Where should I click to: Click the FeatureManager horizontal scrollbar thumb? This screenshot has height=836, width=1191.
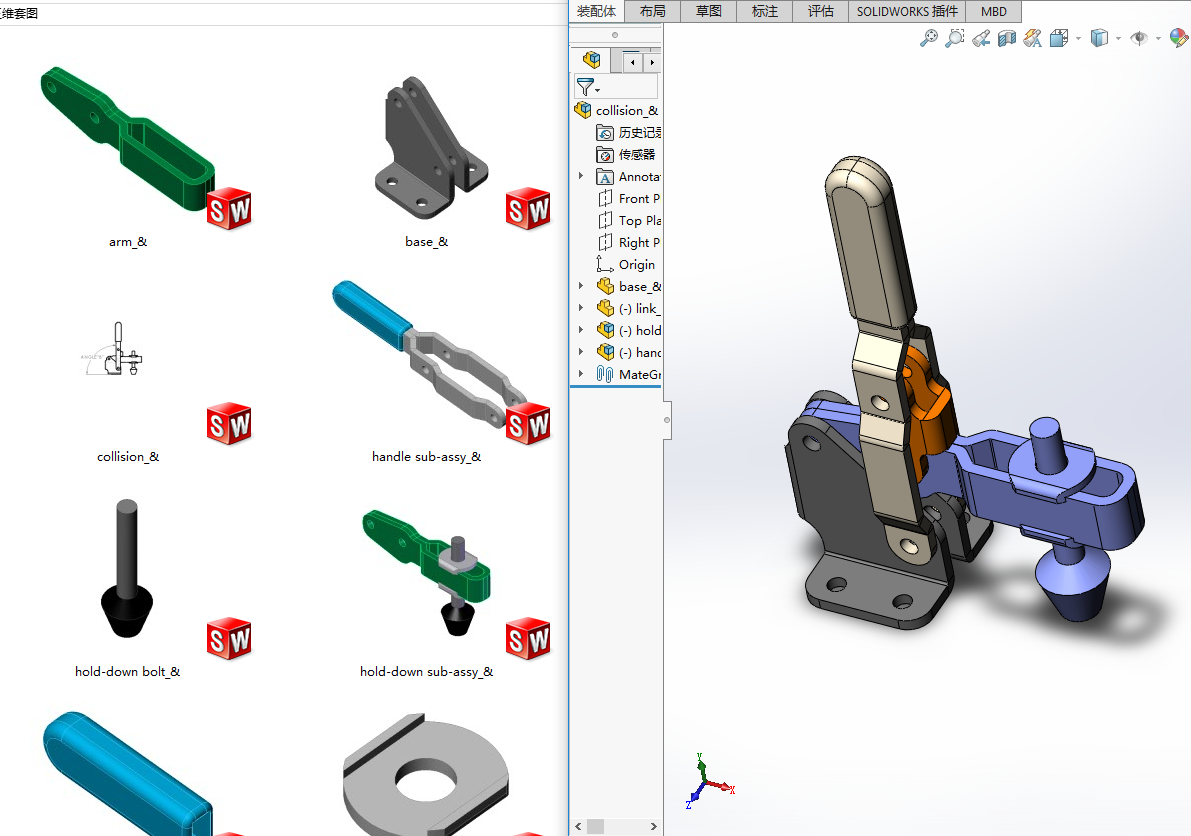coord(596,826)
